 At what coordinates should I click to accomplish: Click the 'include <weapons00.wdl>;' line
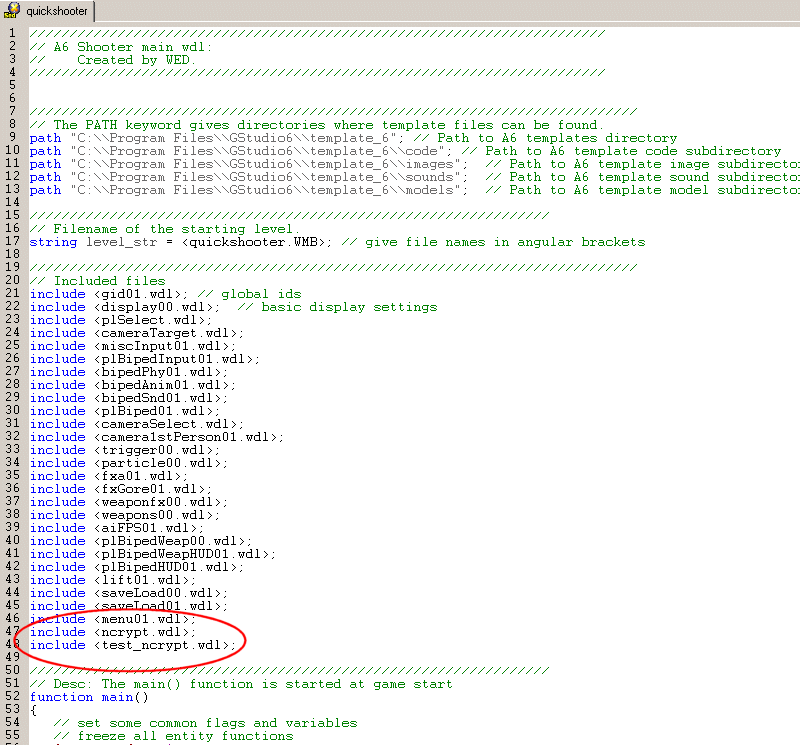[x=124, y=515]
